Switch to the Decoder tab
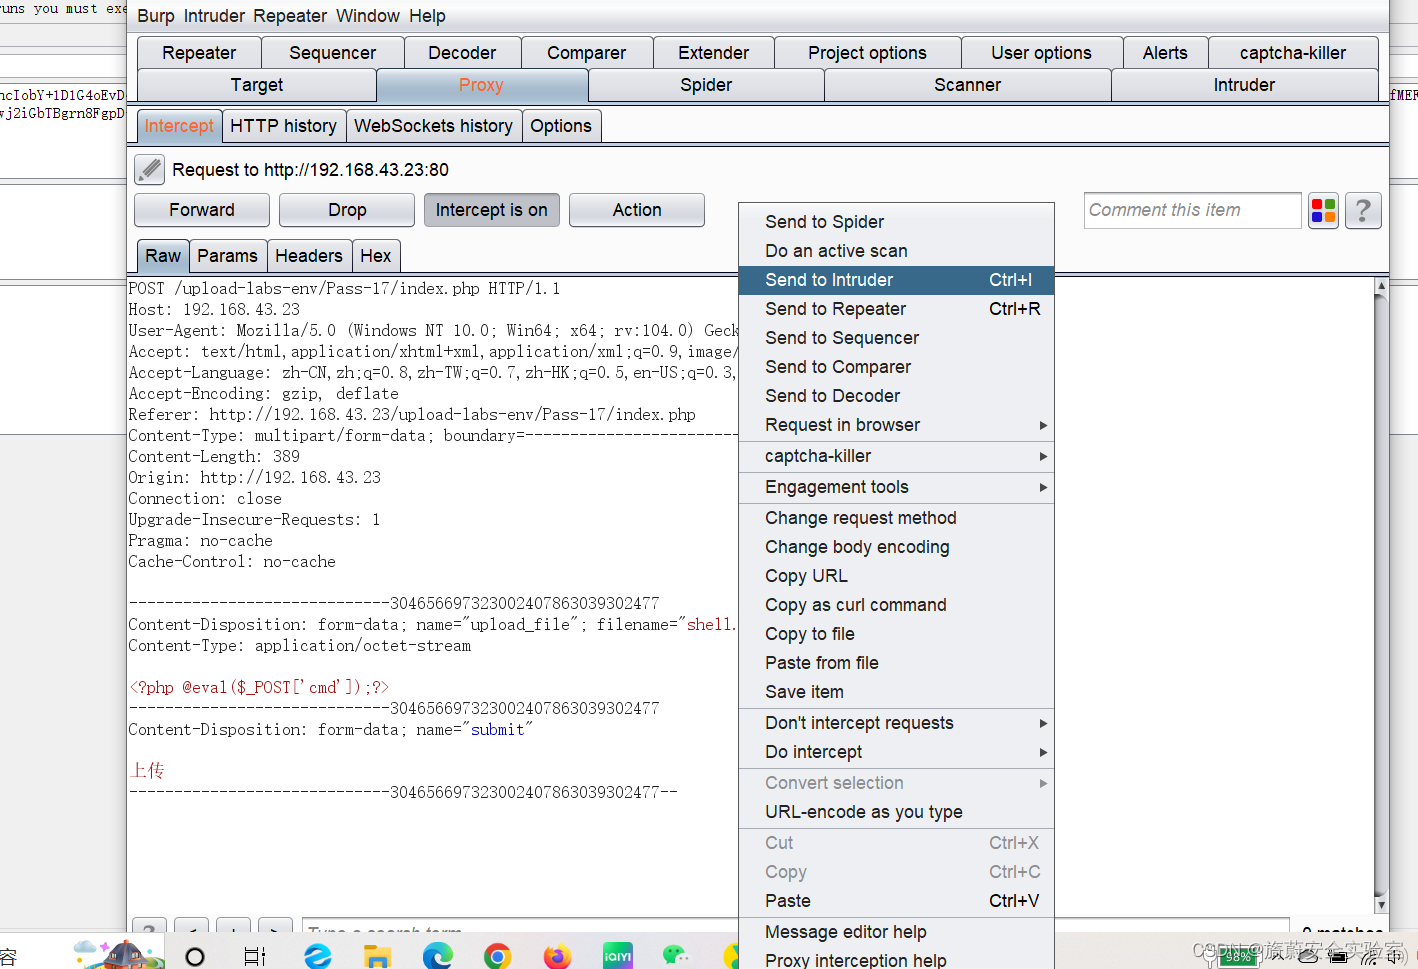Image resolution: width=1418 pixels, height=969 pixels. coord(462,53)
